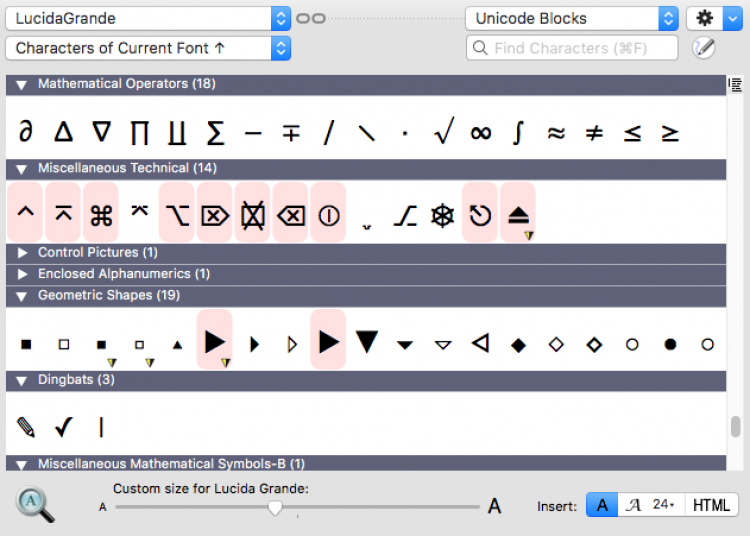Select the eject symbol glyph
This screenshot has height=536, width=750.
pyautogui.click(x=518, y=215)
